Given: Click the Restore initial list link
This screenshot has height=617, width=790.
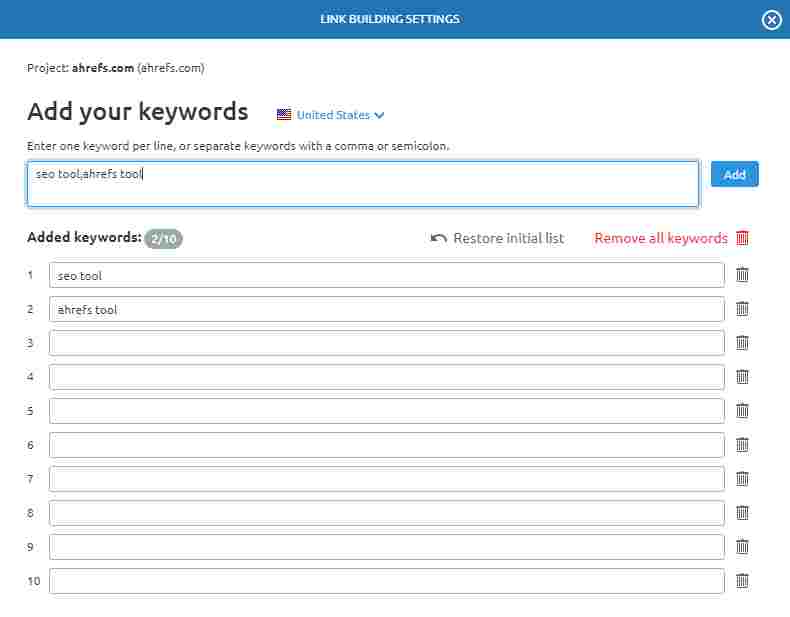Looking at the screenshot, I should click(x=508, y=238).
